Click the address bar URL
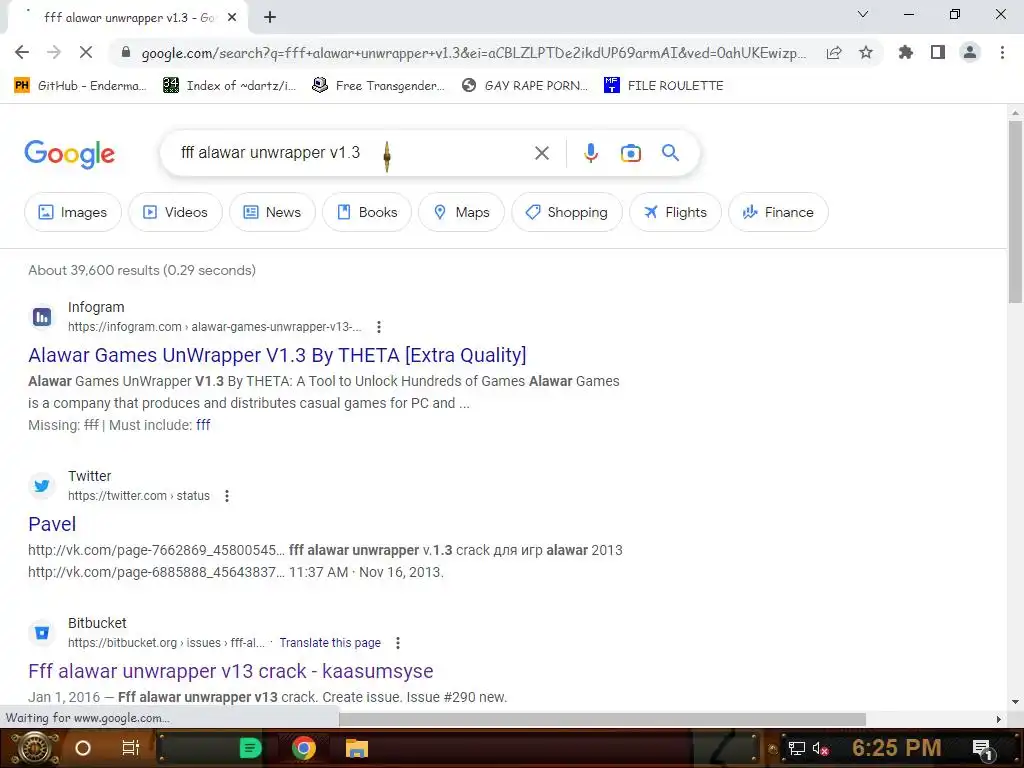The height and width of the screenshot is (768, 1024). tap(473, 53)
